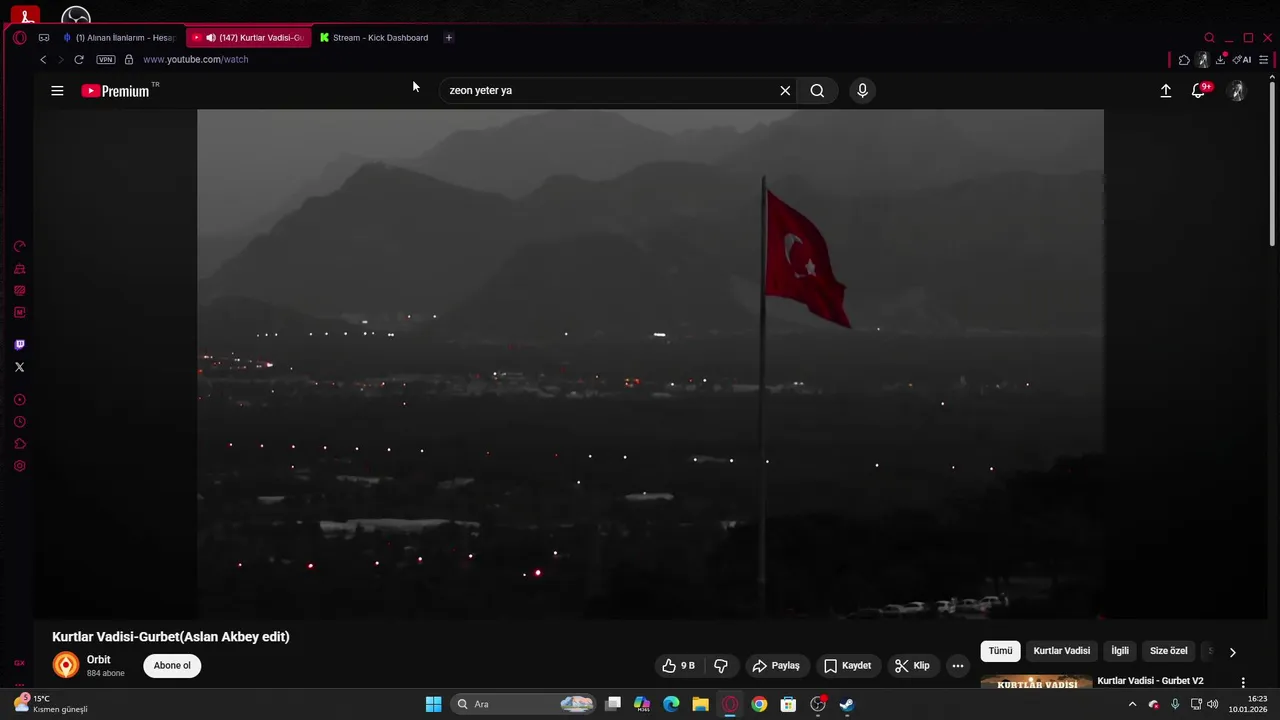
Task: Open the Opera menu logo button
Action: coord(19,38)
